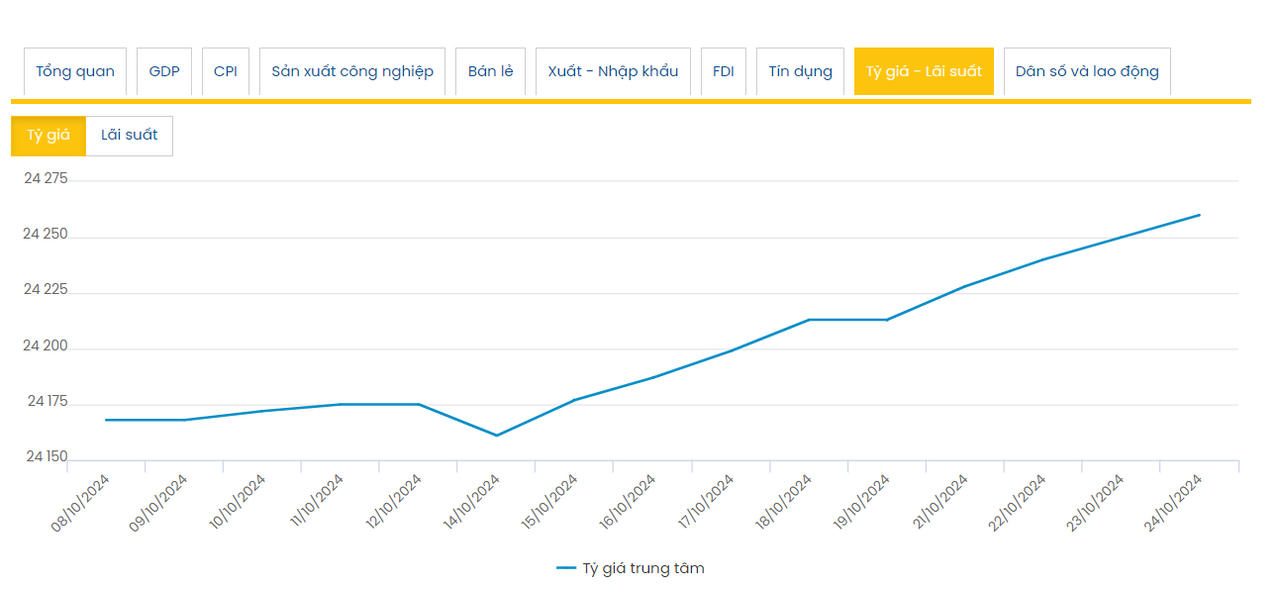The height and width of the screenshot is (591, 1279).
Task: Click the Tỷ giá - Lãi suất tab
Action: (923, 71)
